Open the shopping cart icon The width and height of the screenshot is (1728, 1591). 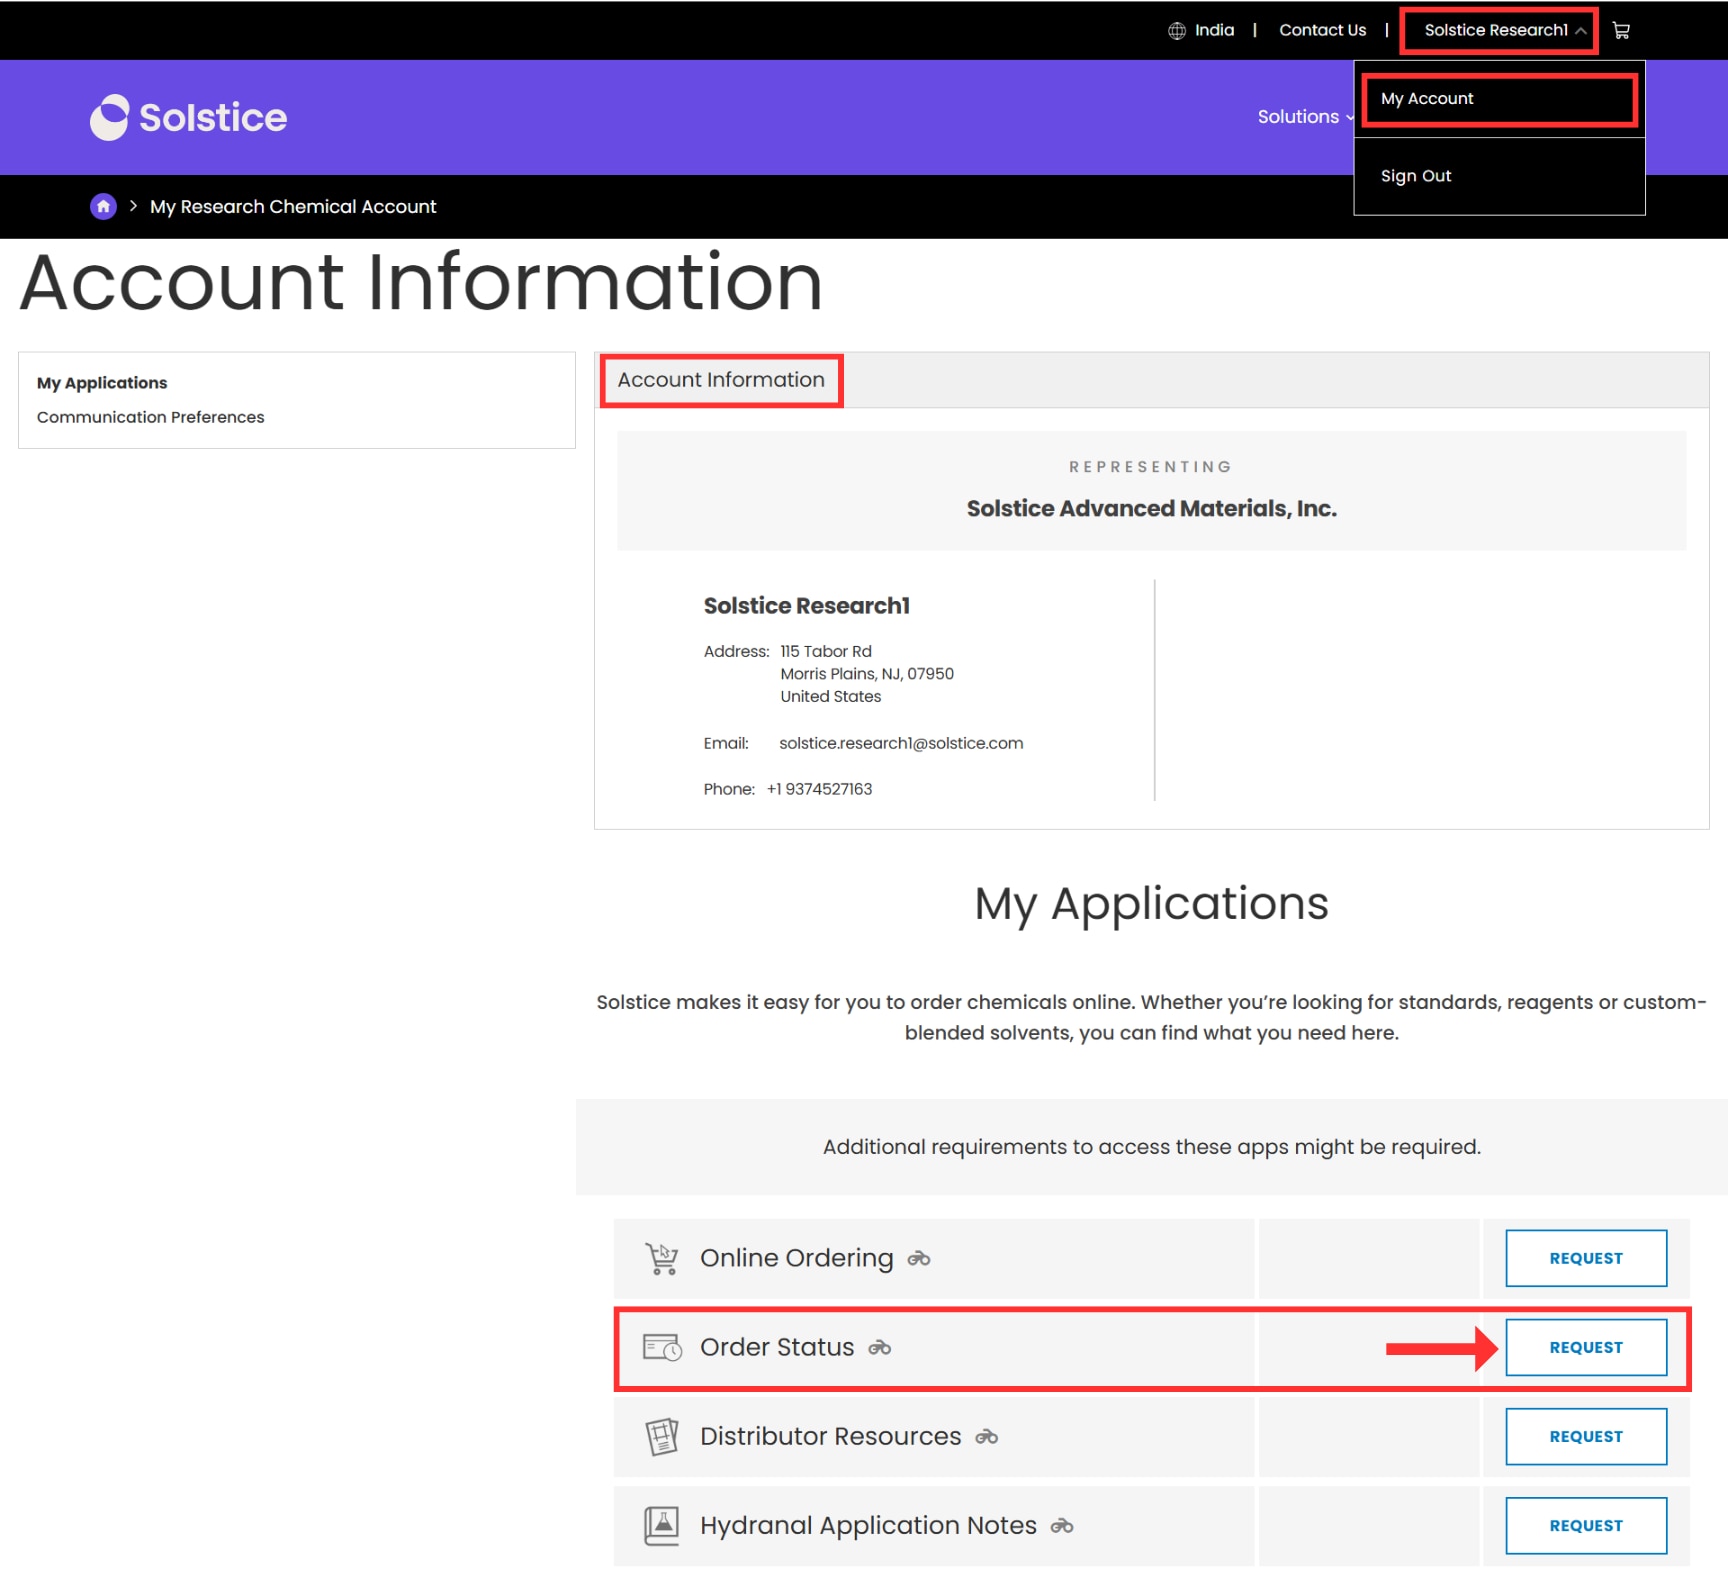pyautogui.click(x=1621, y=31)
